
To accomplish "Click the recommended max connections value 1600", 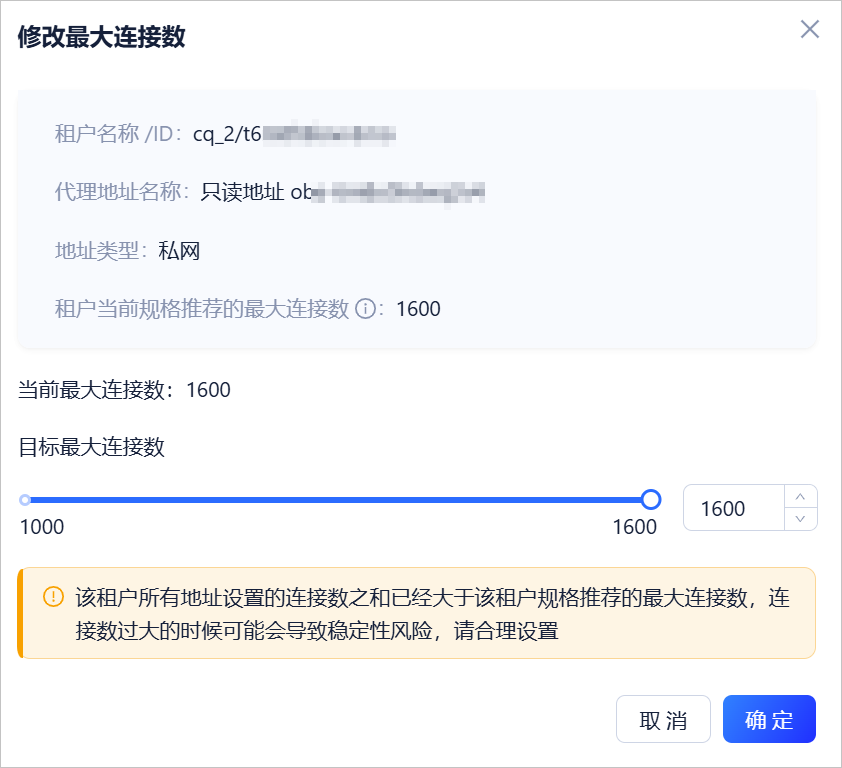I will point(418,309).
